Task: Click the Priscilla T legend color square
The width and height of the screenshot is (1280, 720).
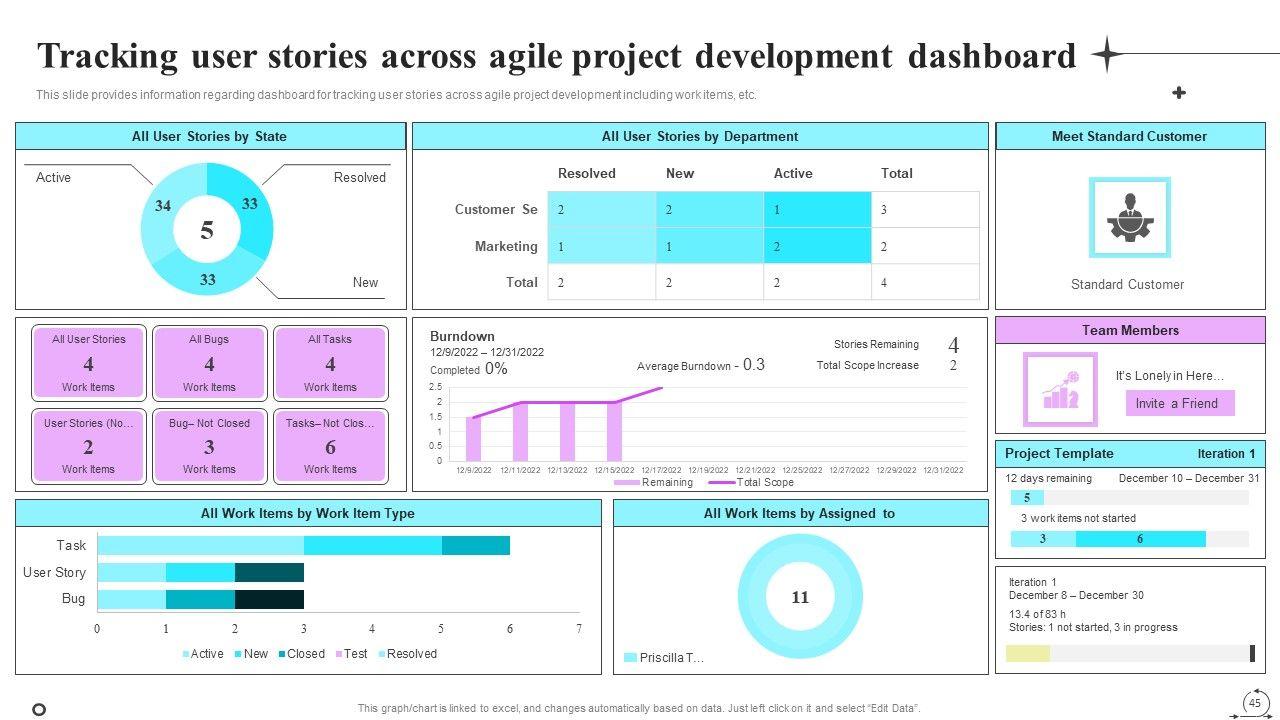Action: click(630, 658)
